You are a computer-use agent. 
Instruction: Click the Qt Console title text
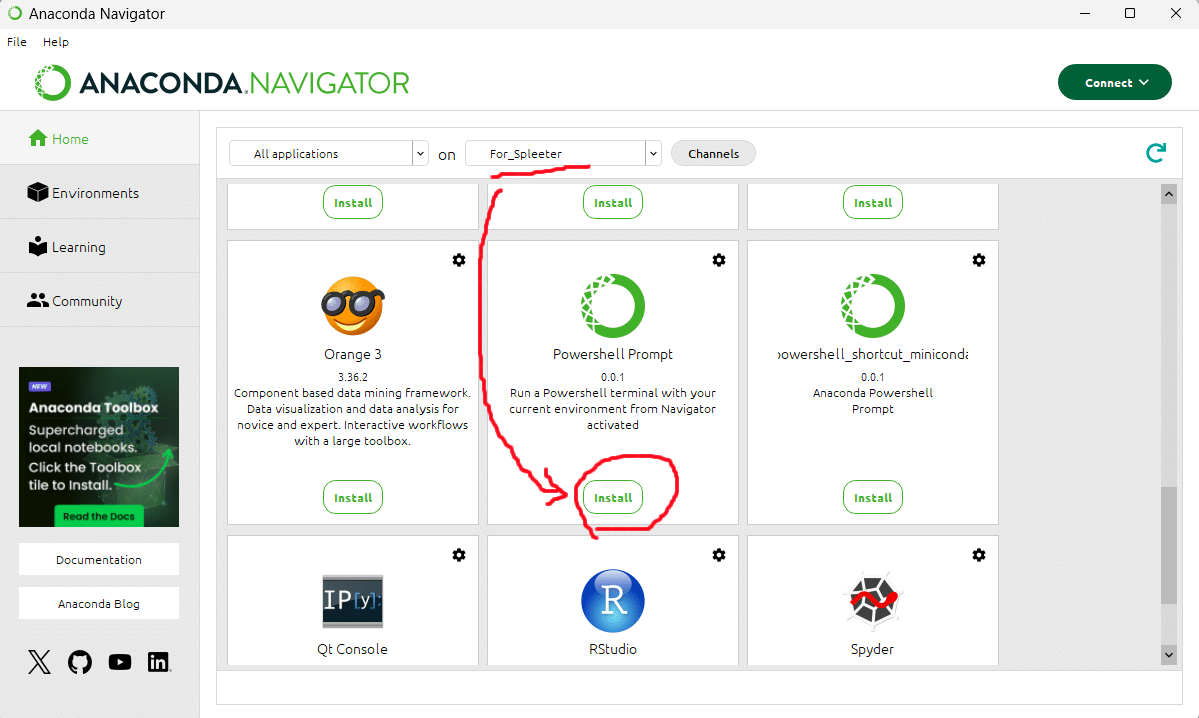click(x=353, y=649)
